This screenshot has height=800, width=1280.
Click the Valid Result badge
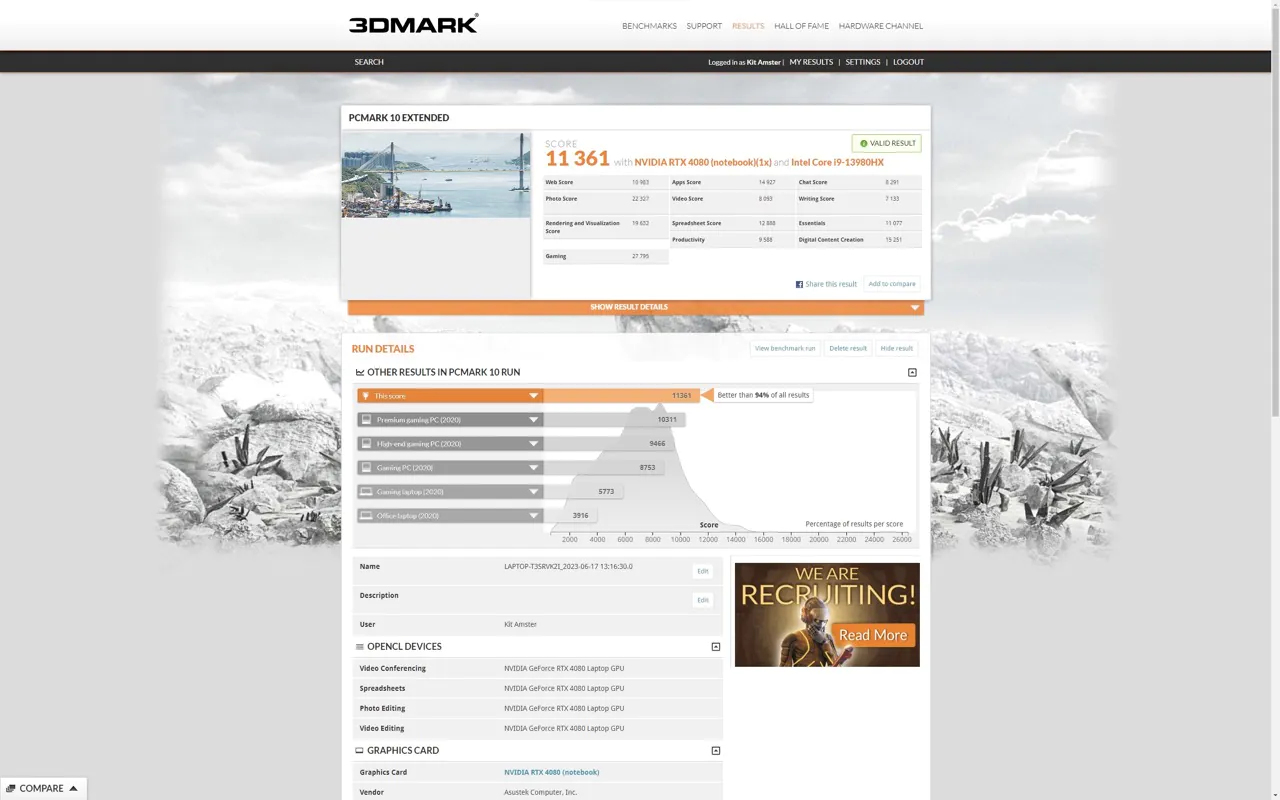click(x=887, y=143)
